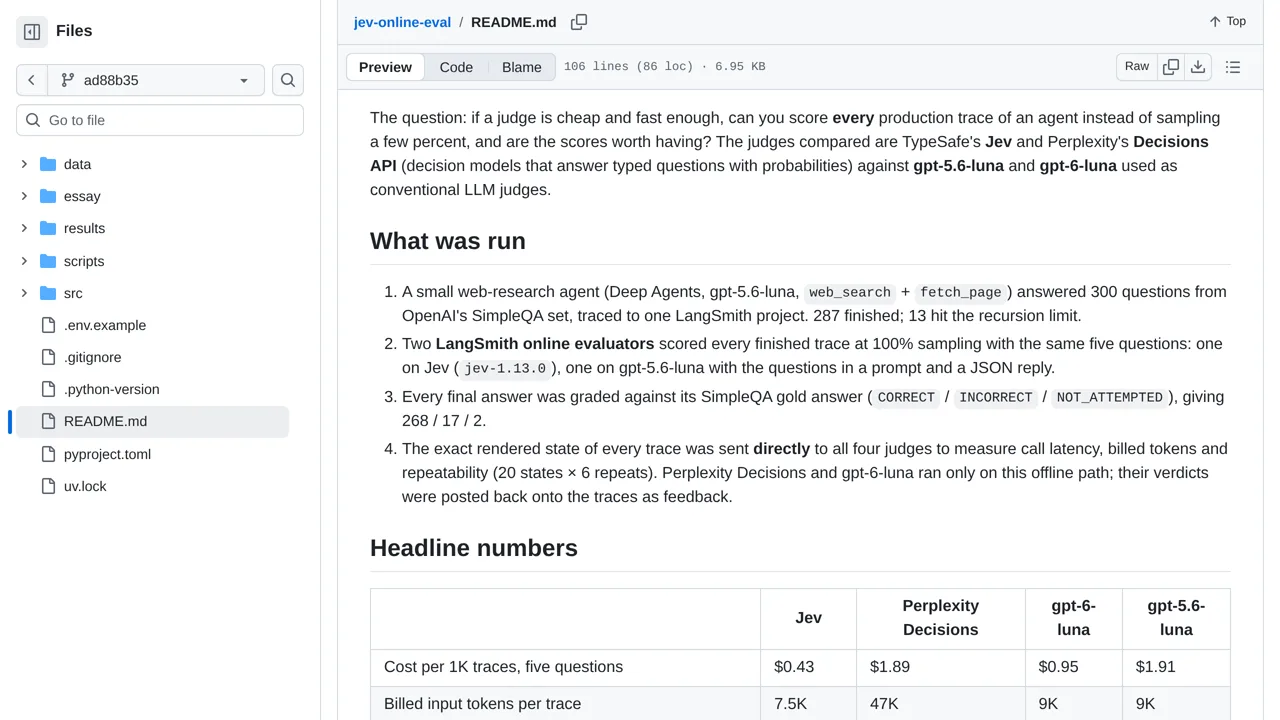The image size is (1280, 720).
Task: Open the outline list icon
Action: [x=1233, y=67]
